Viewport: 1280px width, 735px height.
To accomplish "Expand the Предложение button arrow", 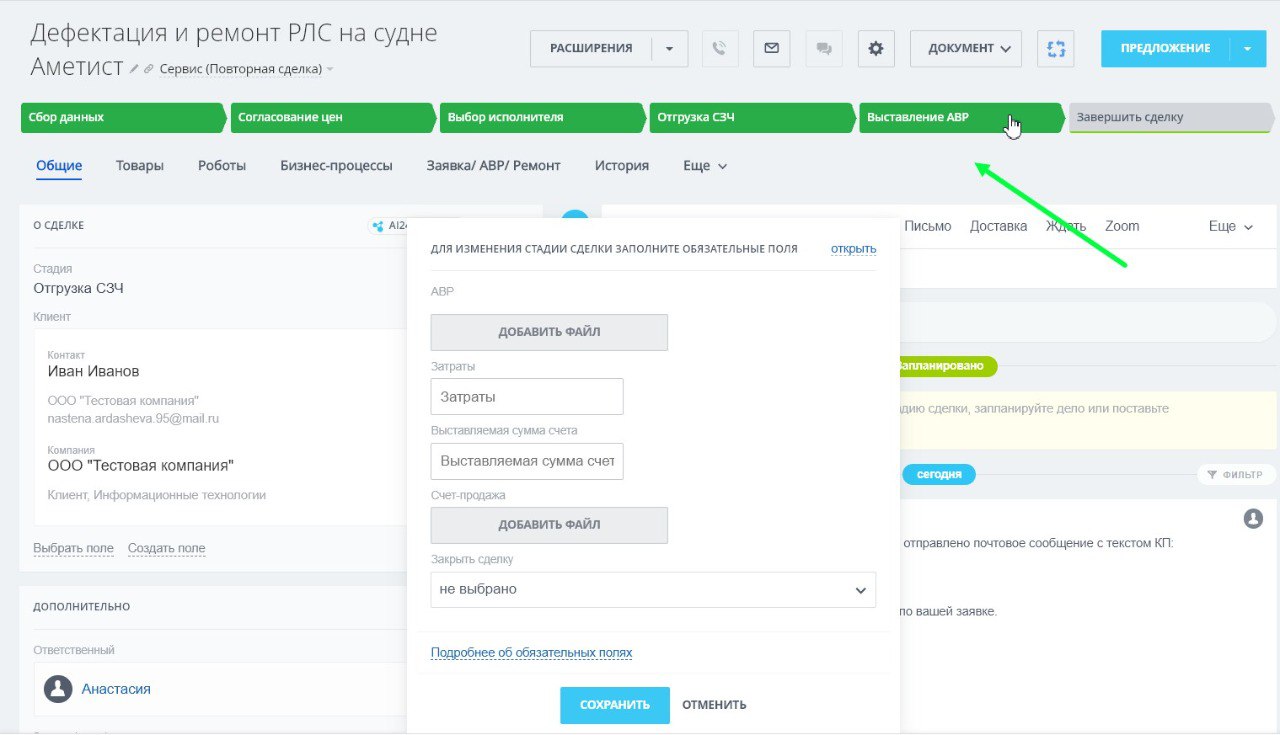I will [x=1246, y=48].
